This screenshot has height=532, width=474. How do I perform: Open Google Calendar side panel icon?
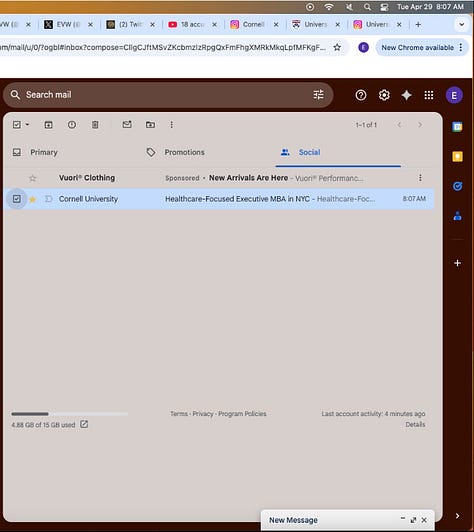tap(457, 127)
